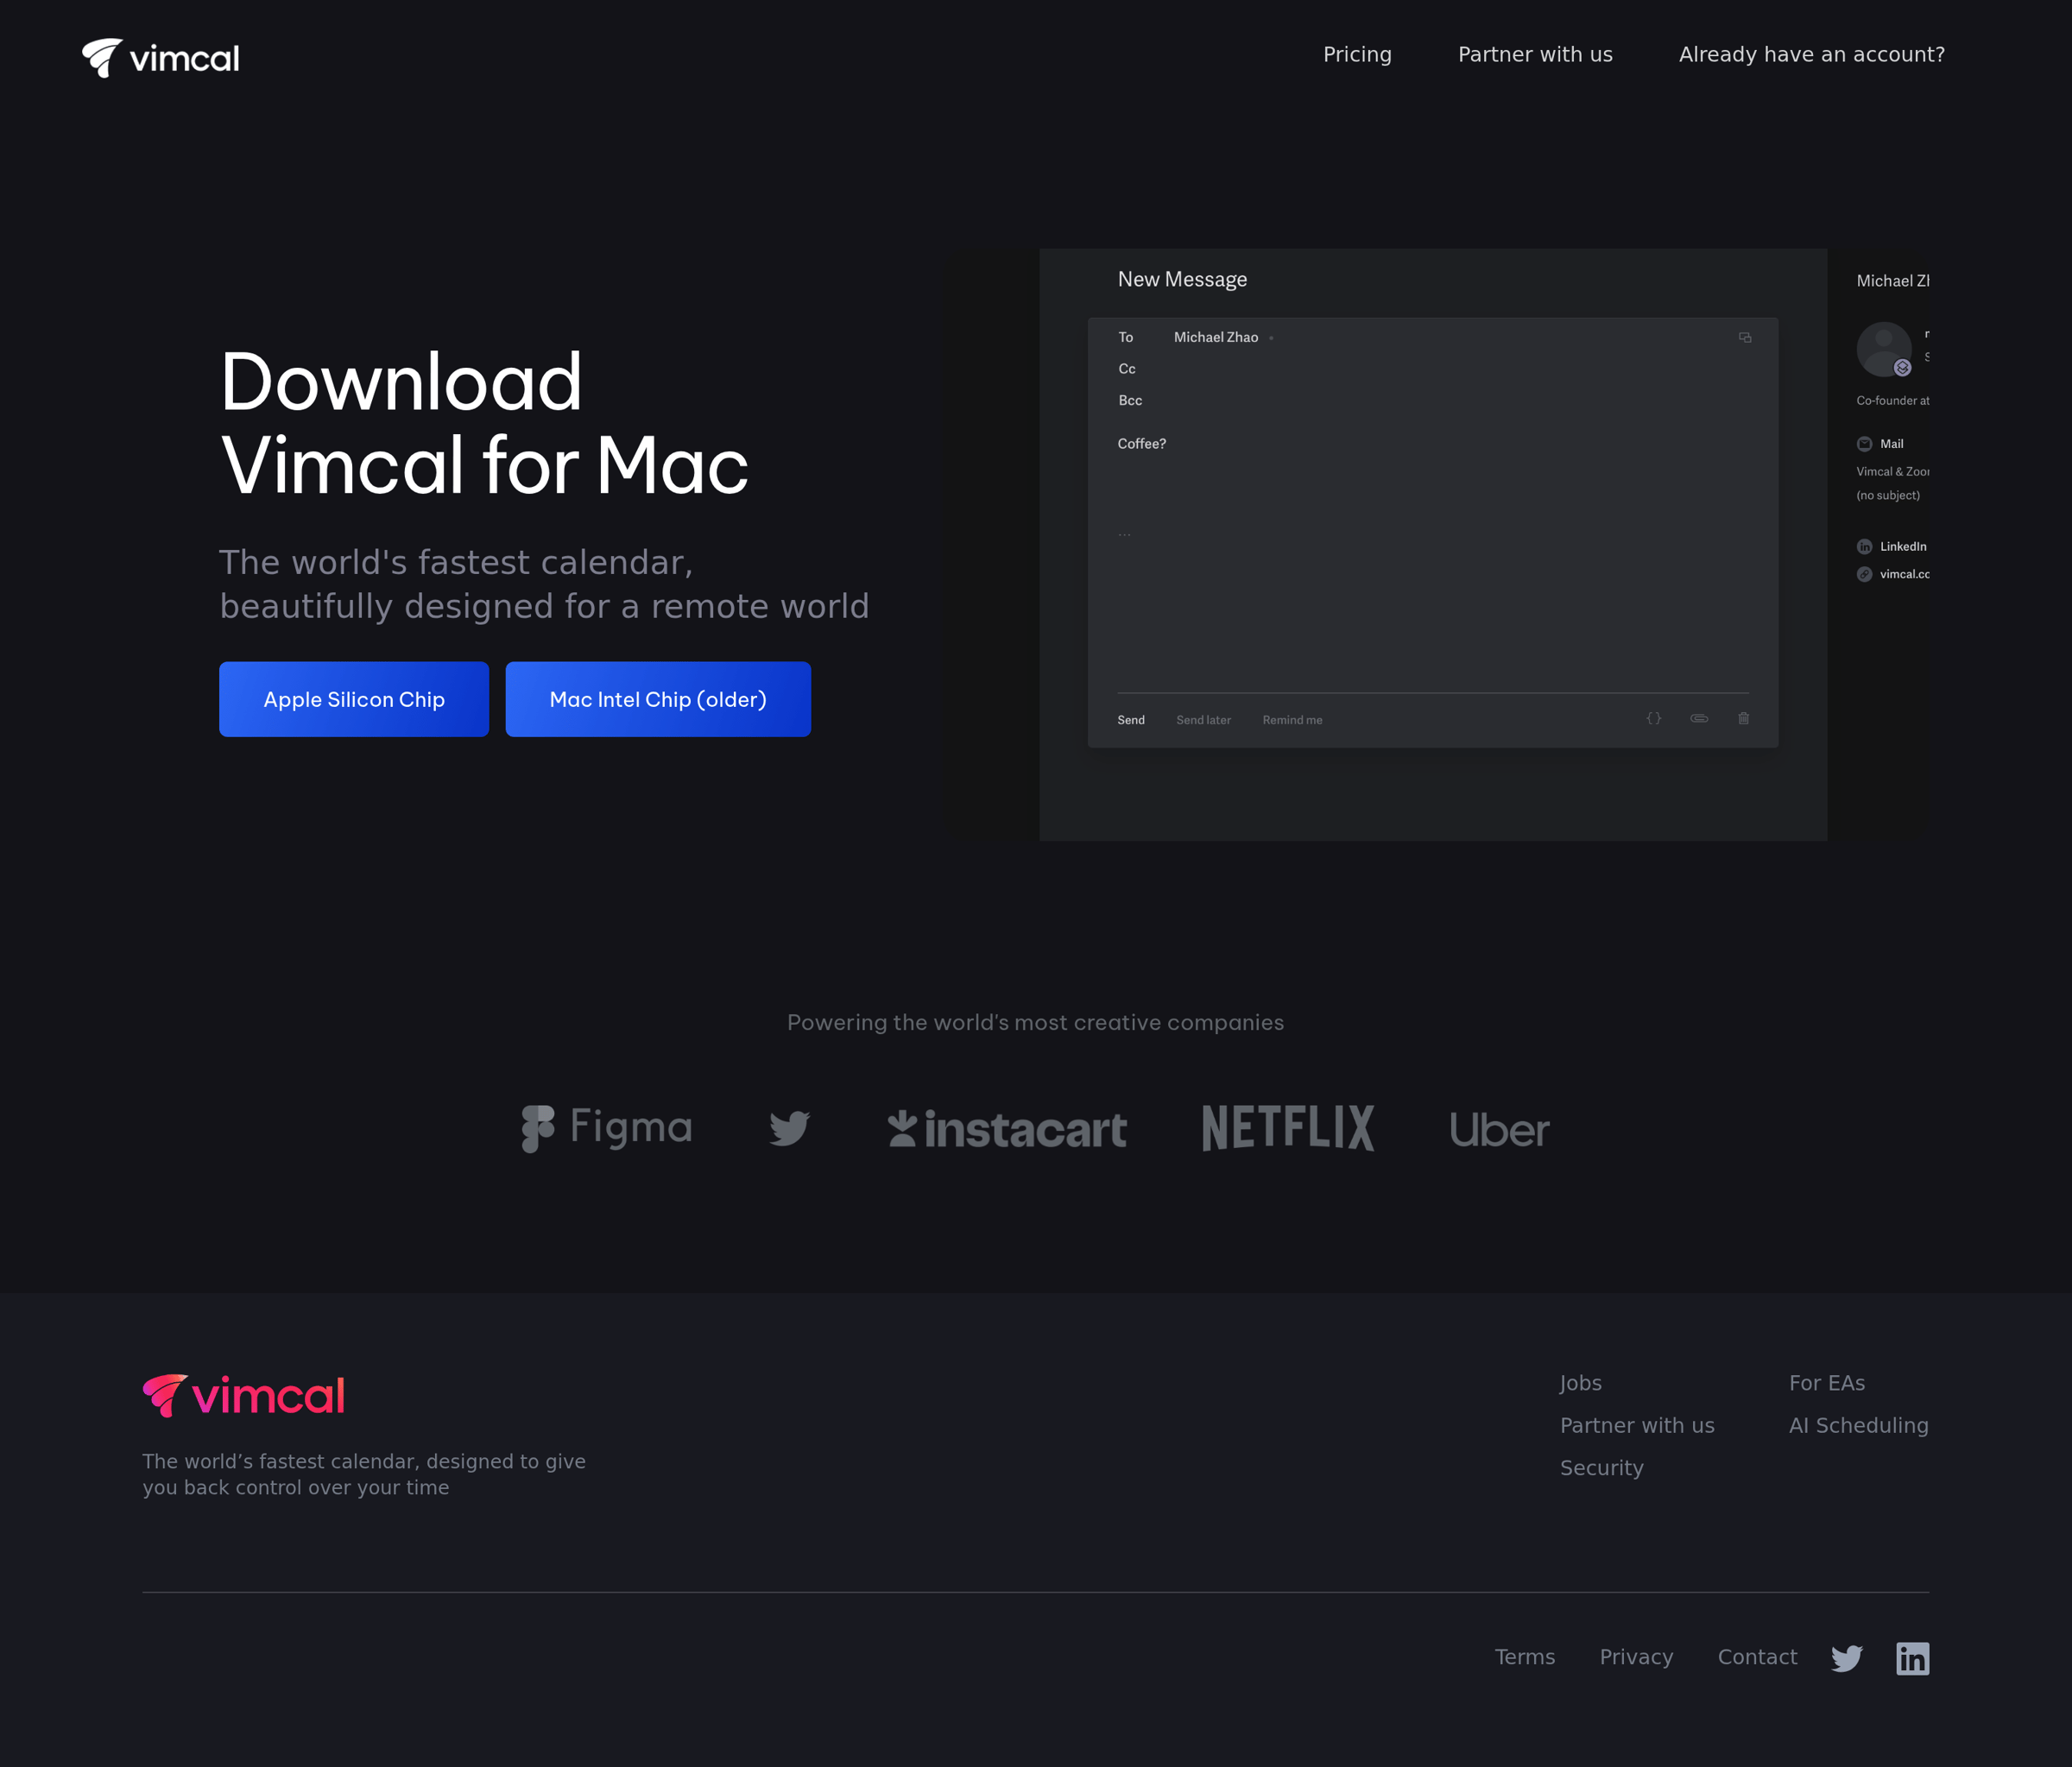2072x1767 pixels.
Task: Click the Figma logo
Action: (606, 1128)
